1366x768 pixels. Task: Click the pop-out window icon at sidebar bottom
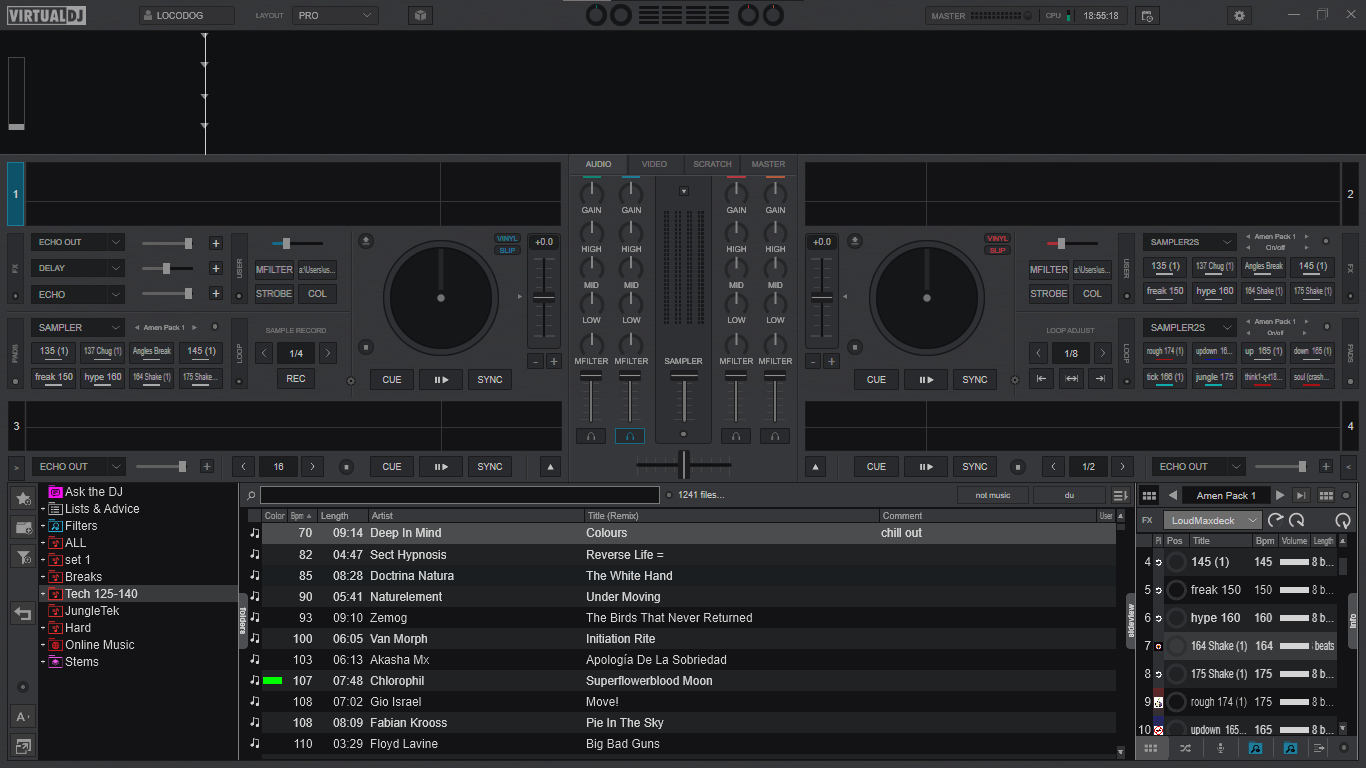[x=22, y=745]
